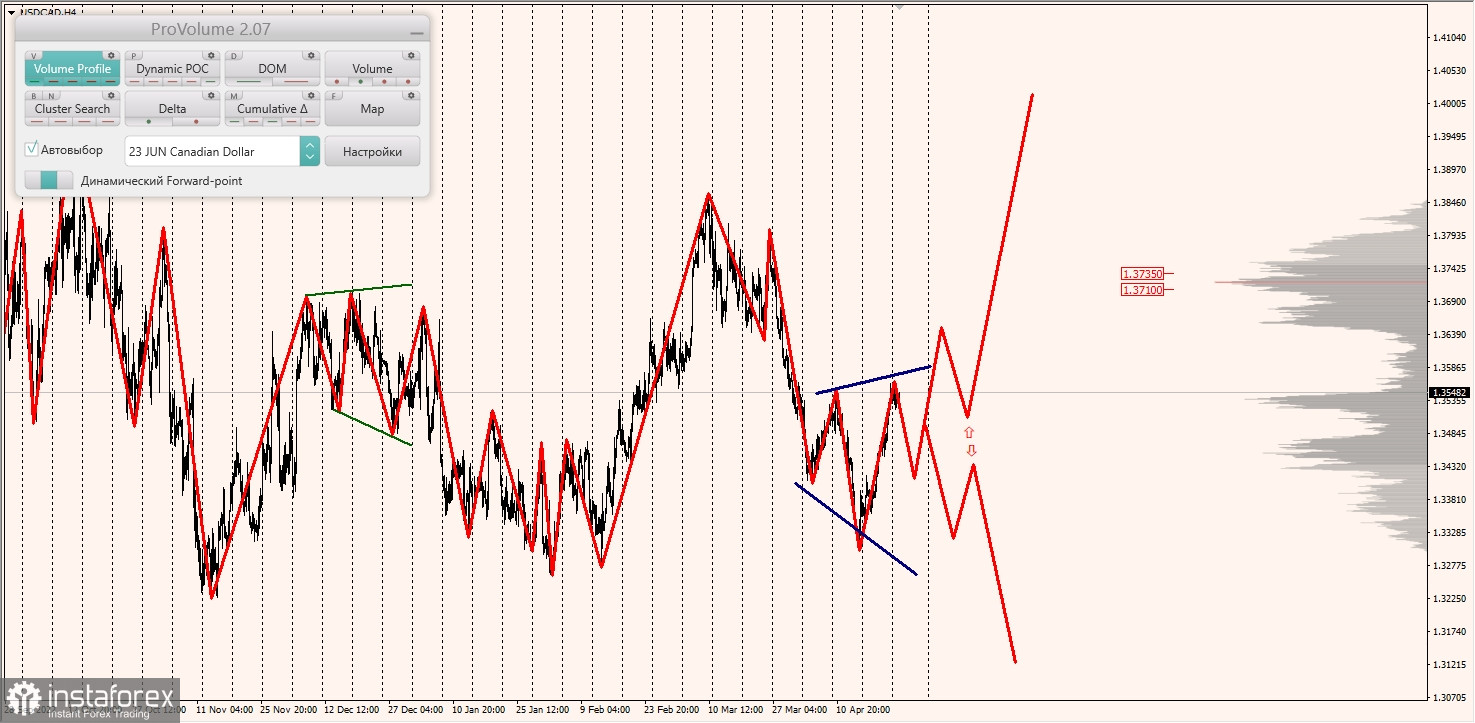Click the F hotkey tab on Map
Image resolution: width=1475 pixels, height=723 pixels.
(x=334, y=96)
